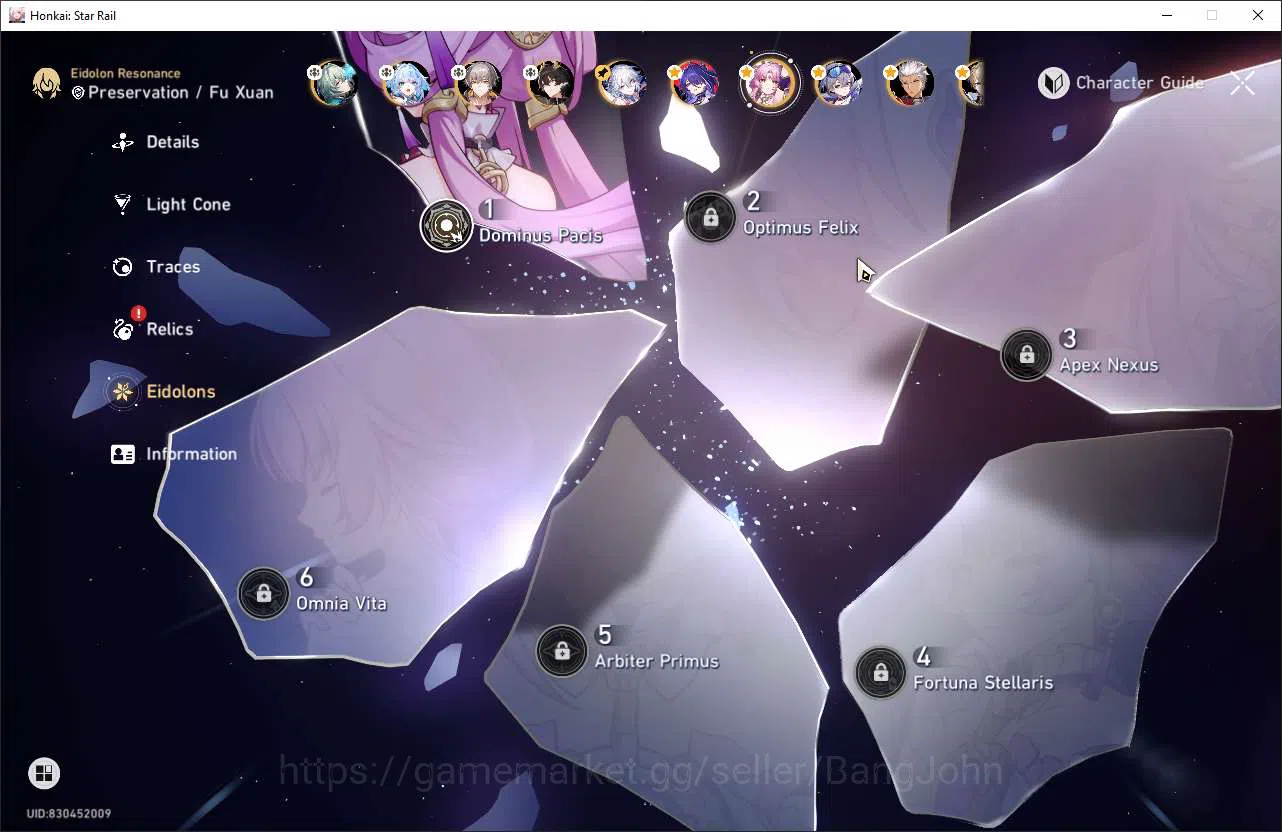Screen dimensions: 1282x832
Task: Click the Optimus Felix label
Action: click(x=801, y=228)
